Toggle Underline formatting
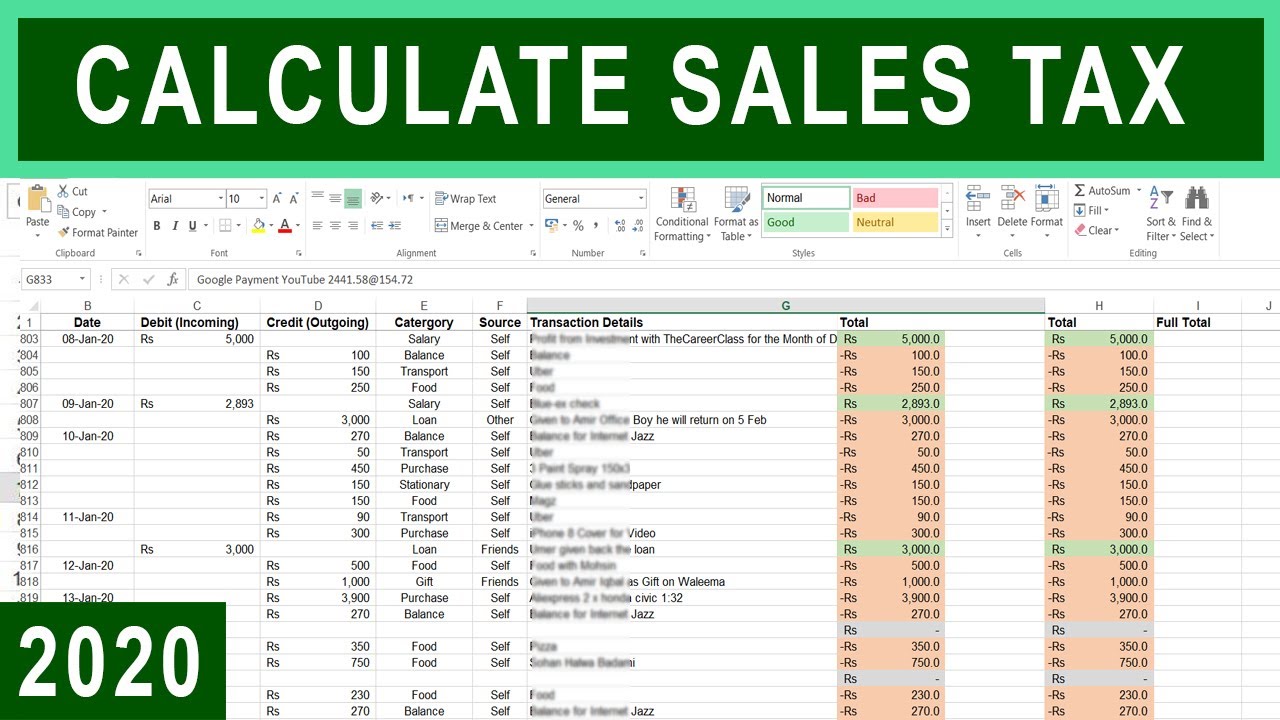Screen dimensions: 1280x720 tap(192, 226)
